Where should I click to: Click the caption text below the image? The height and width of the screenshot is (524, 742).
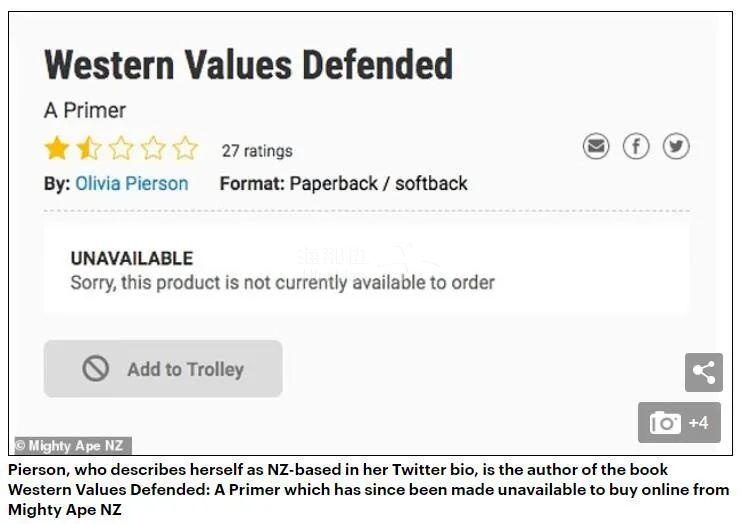370,490
